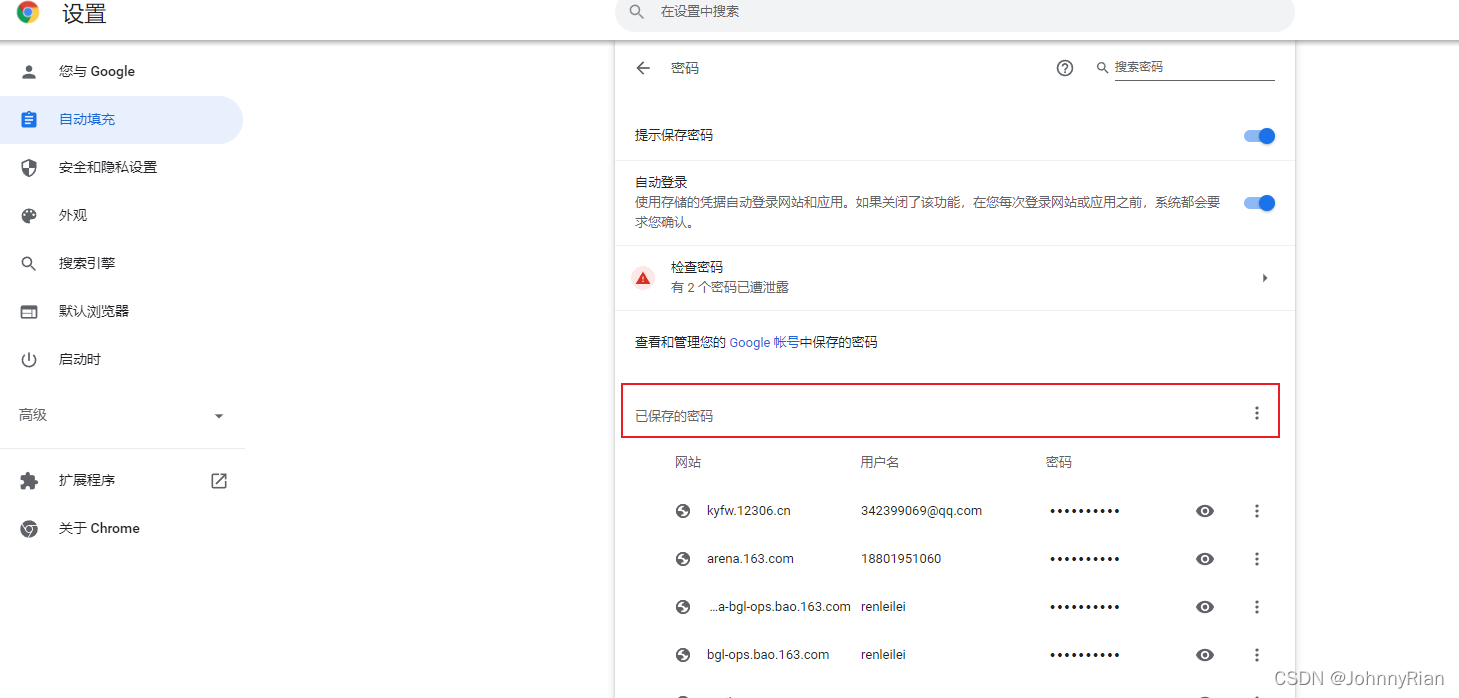Click the globe icon beside kyfw.12306.cn
This screenshot has height=698, width=1459.
tap(683, 511)
